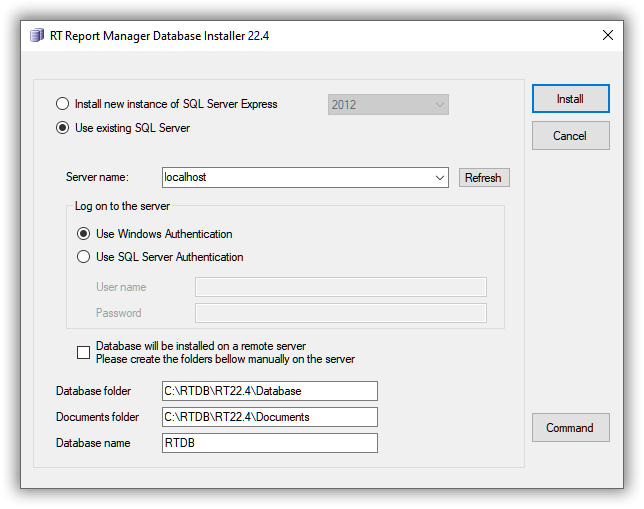The height and width of the screenshot is (509, 644).
Task: Click the Database name RTDB field
Action: pyautogui.click(x=270, y=443)
